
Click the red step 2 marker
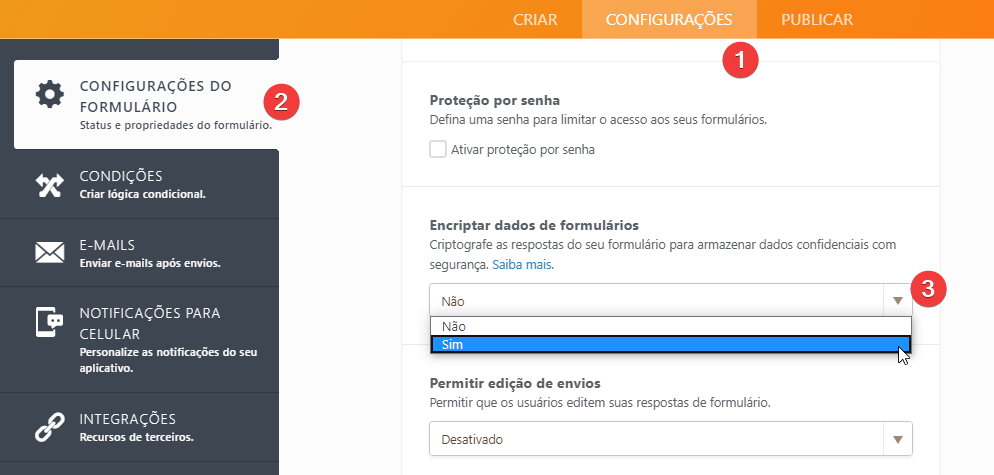tap(281, 103)
